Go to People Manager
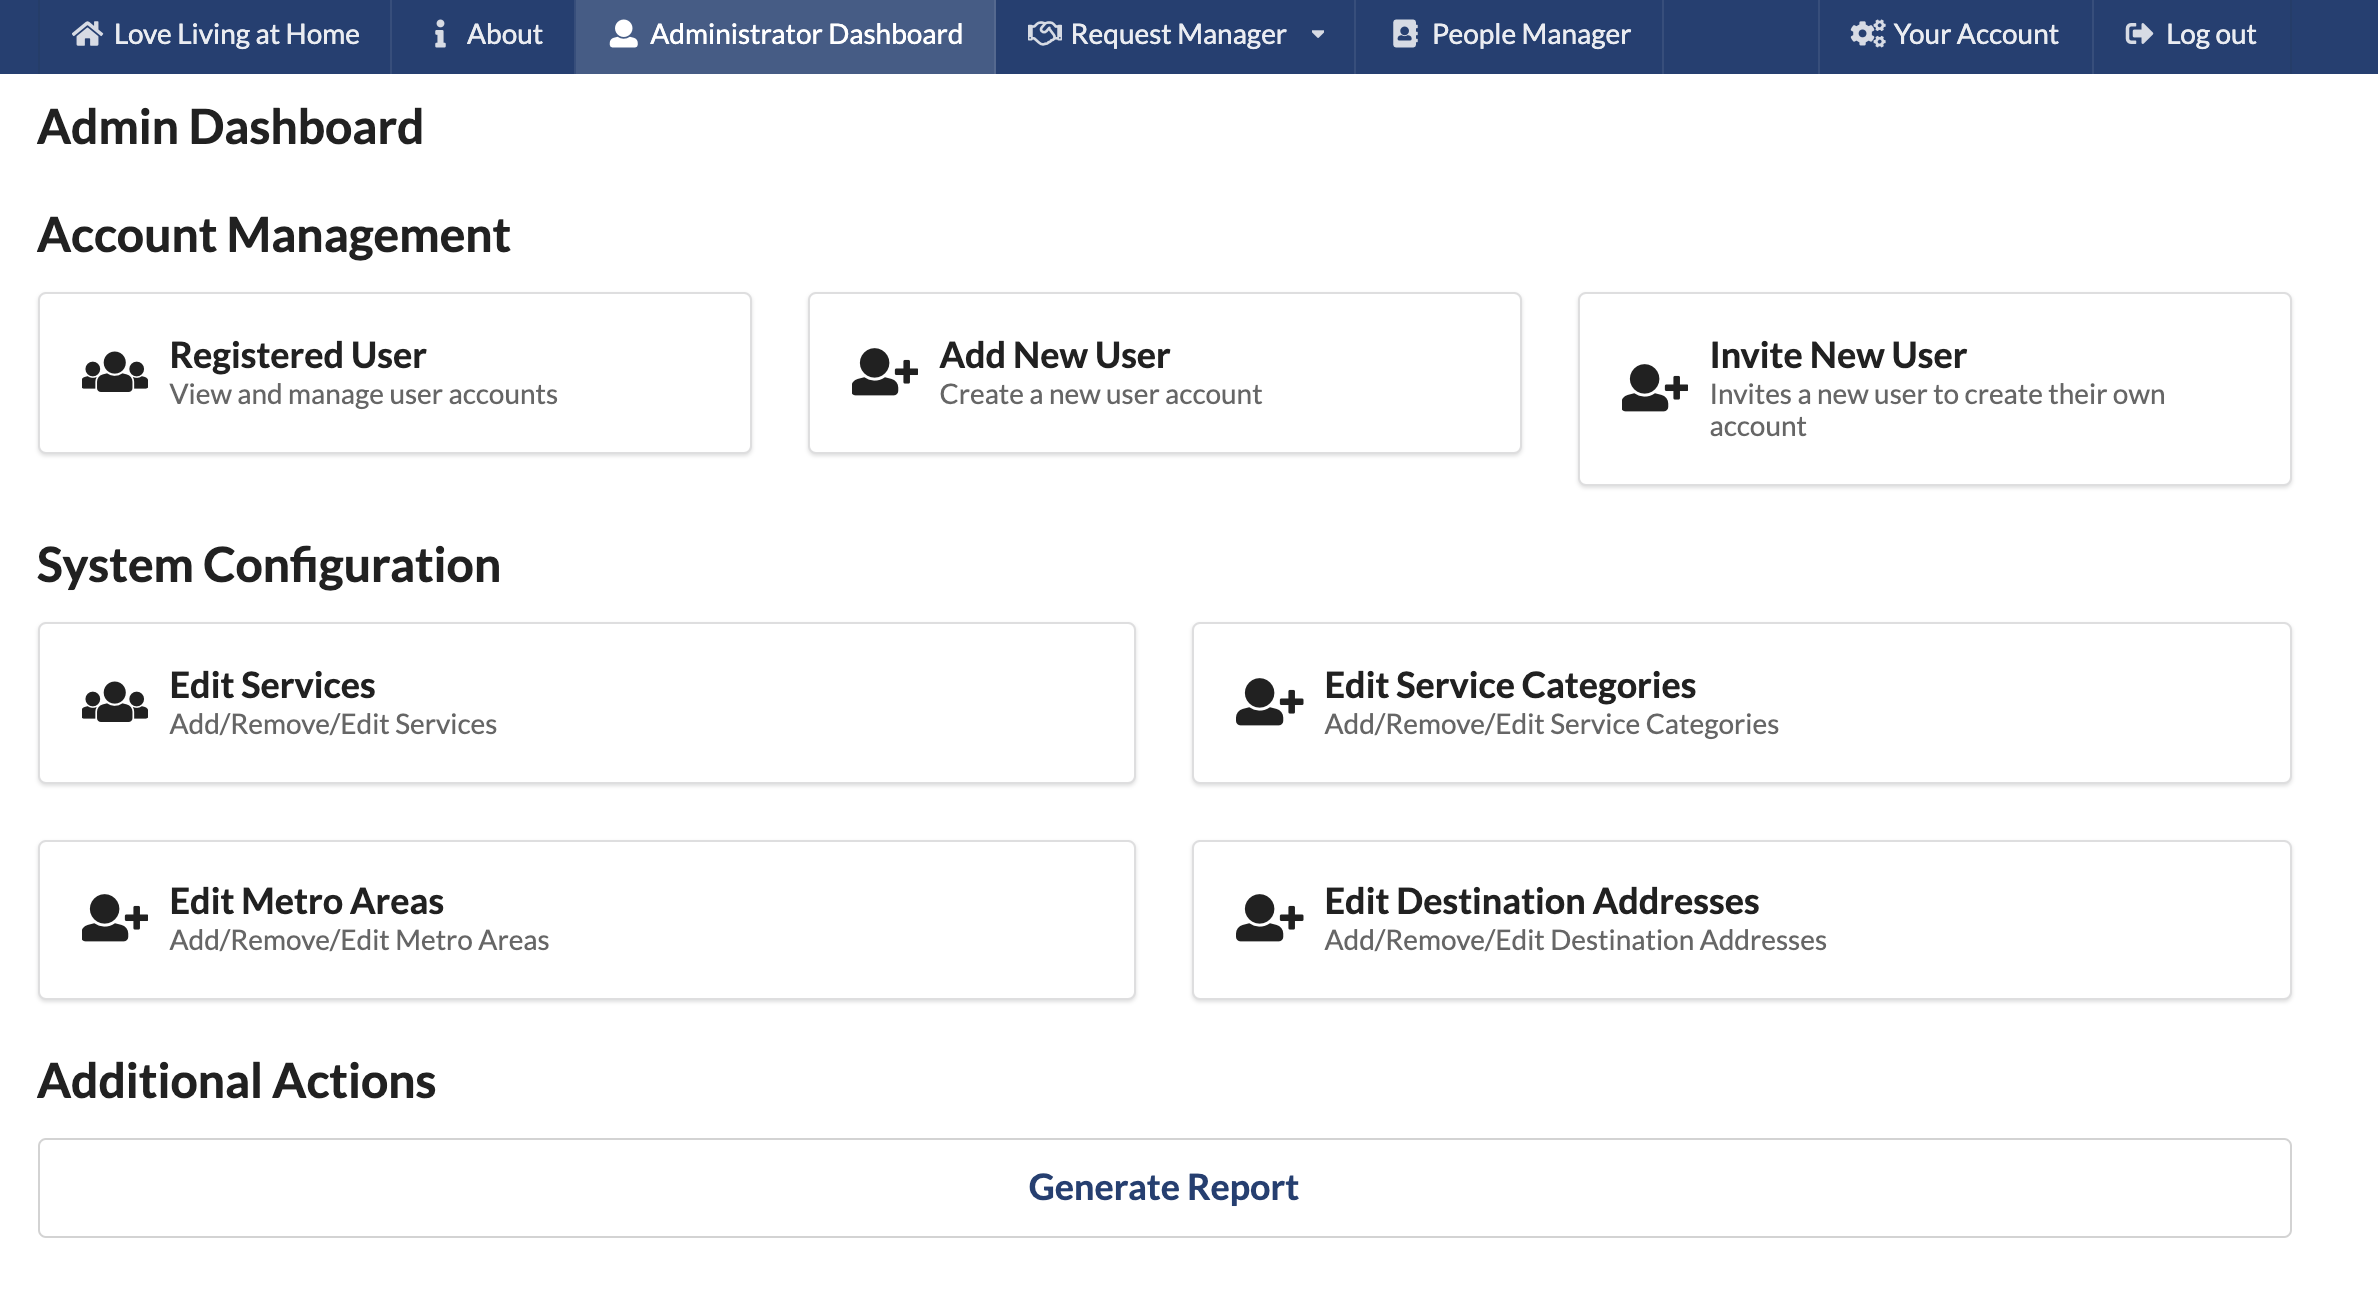 (x=1510, y=35)
